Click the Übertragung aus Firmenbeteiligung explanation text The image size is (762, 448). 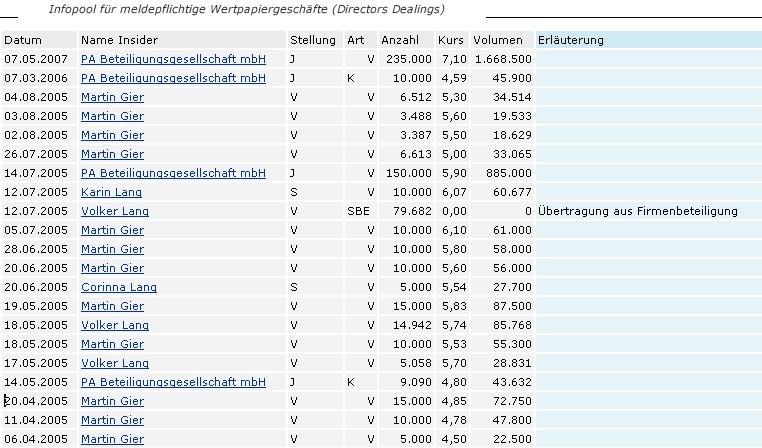pyautogui.click(x=637, y=211)
